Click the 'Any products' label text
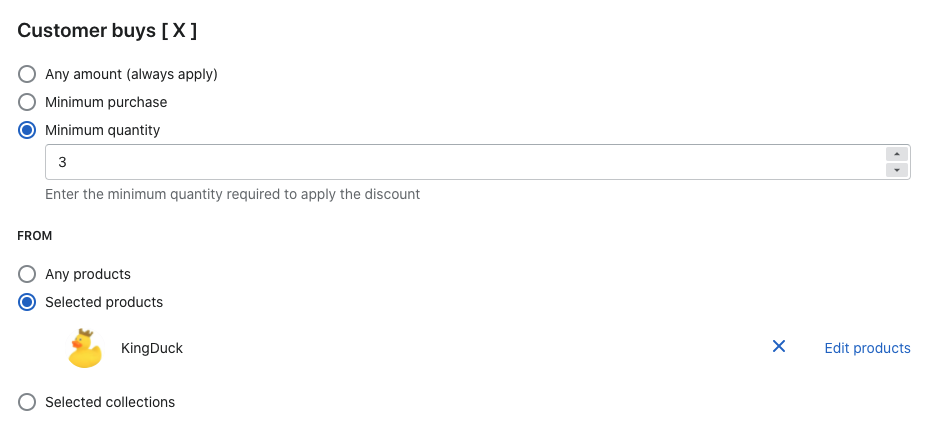The image size is (929, 431). tap(88, 274)
